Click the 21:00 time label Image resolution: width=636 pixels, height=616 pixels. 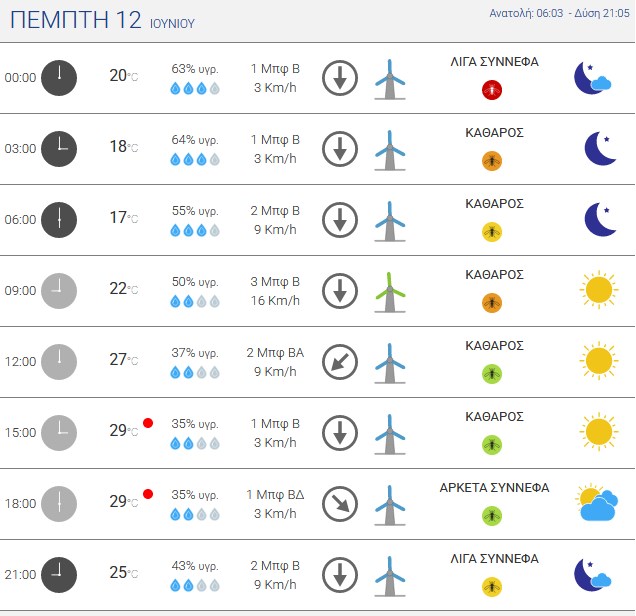20,575
